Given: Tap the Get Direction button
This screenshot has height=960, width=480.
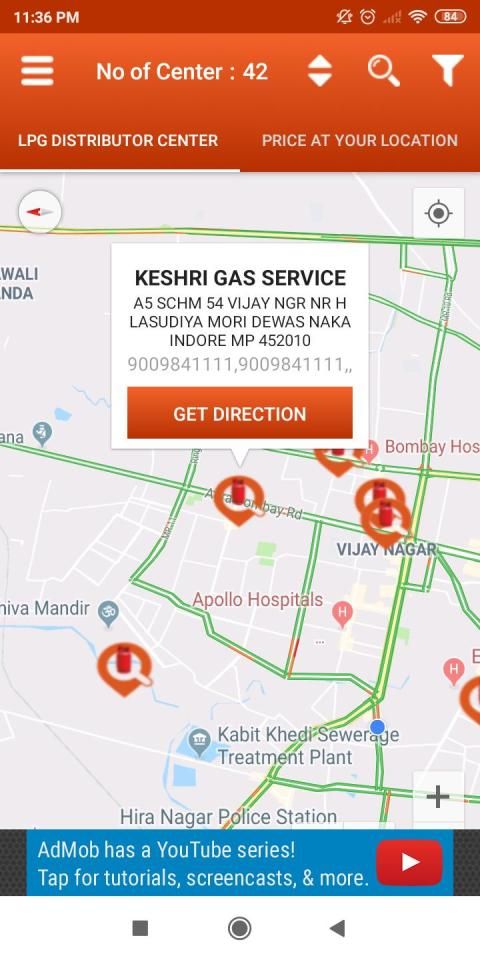Looking at the screenshot, I should click(240, 413).
